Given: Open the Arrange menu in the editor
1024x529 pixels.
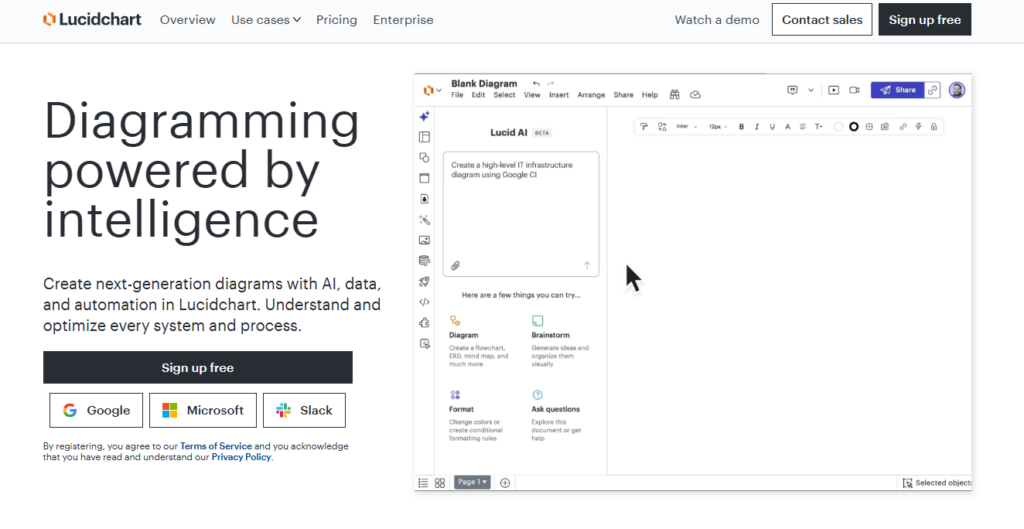Looking at the screenshot, I should (591, 95).
